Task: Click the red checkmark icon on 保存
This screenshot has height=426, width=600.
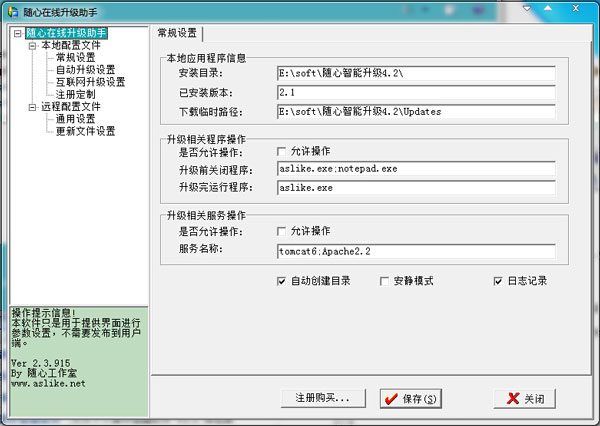Action: click(x=390, y=399)
